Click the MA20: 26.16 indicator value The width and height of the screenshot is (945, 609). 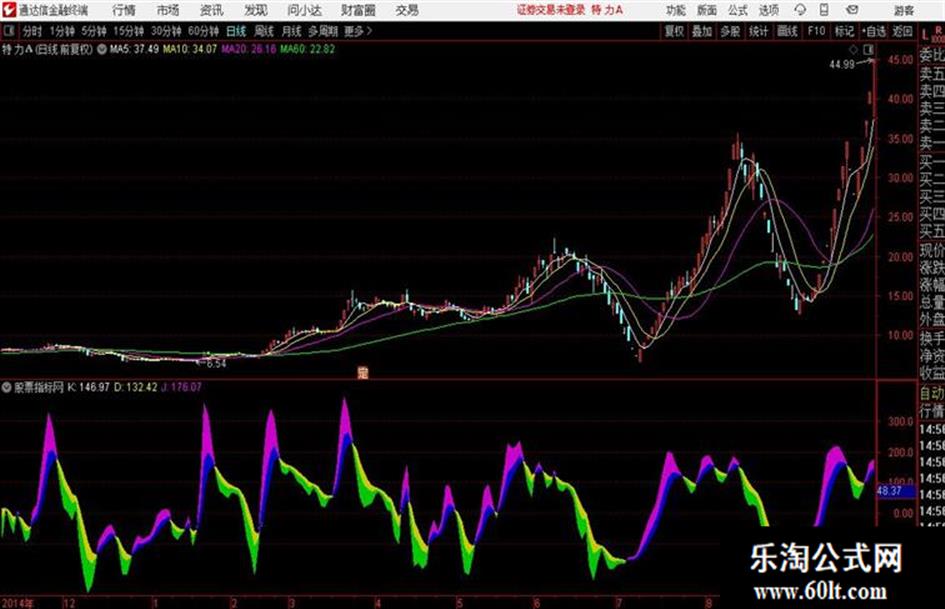248,49
